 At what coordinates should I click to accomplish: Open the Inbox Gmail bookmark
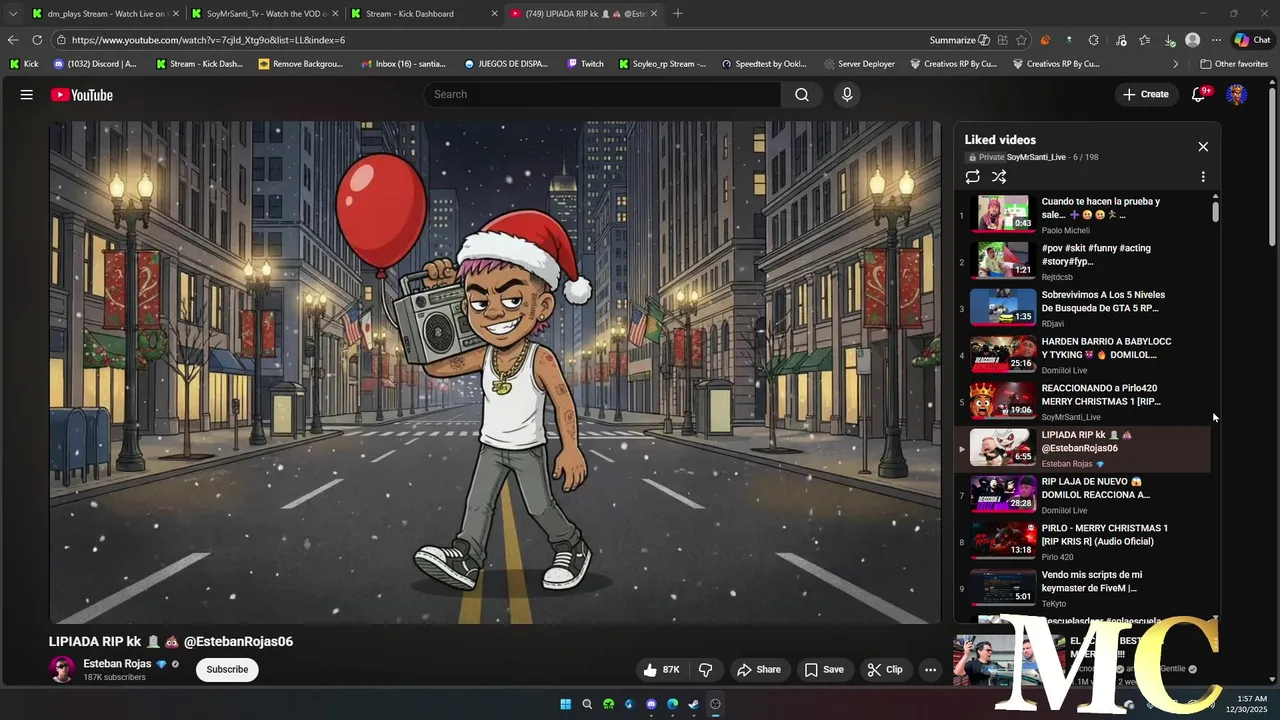403,64
